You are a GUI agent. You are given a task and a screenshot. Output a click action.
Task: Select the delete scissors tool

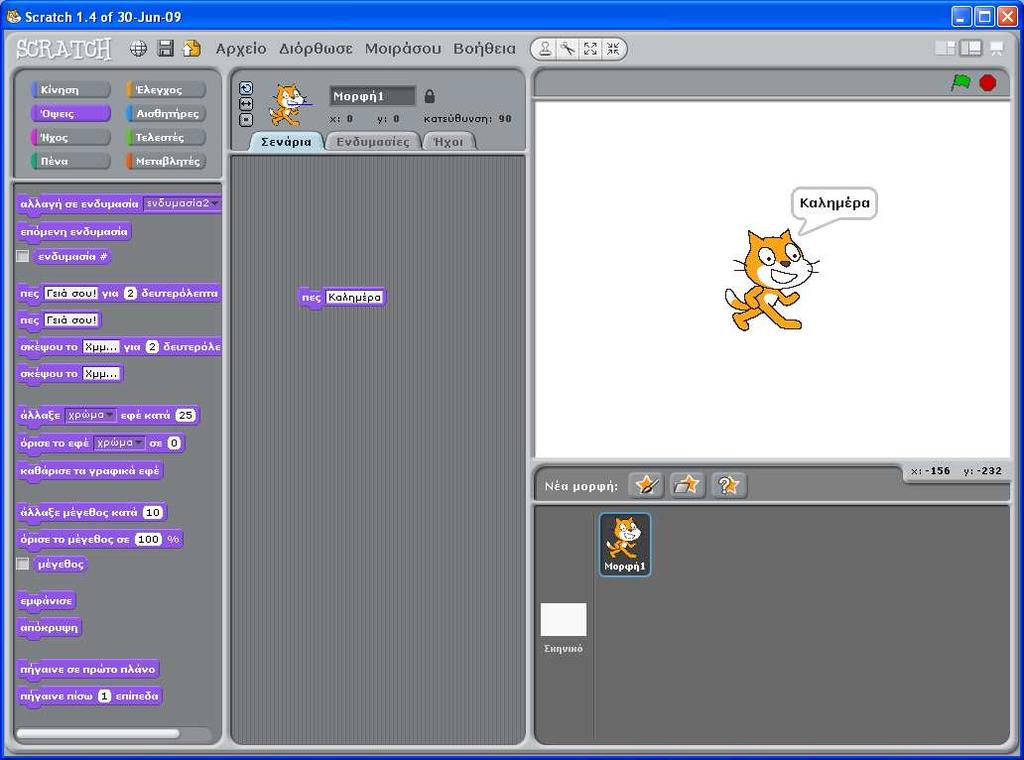pos(568,48)
